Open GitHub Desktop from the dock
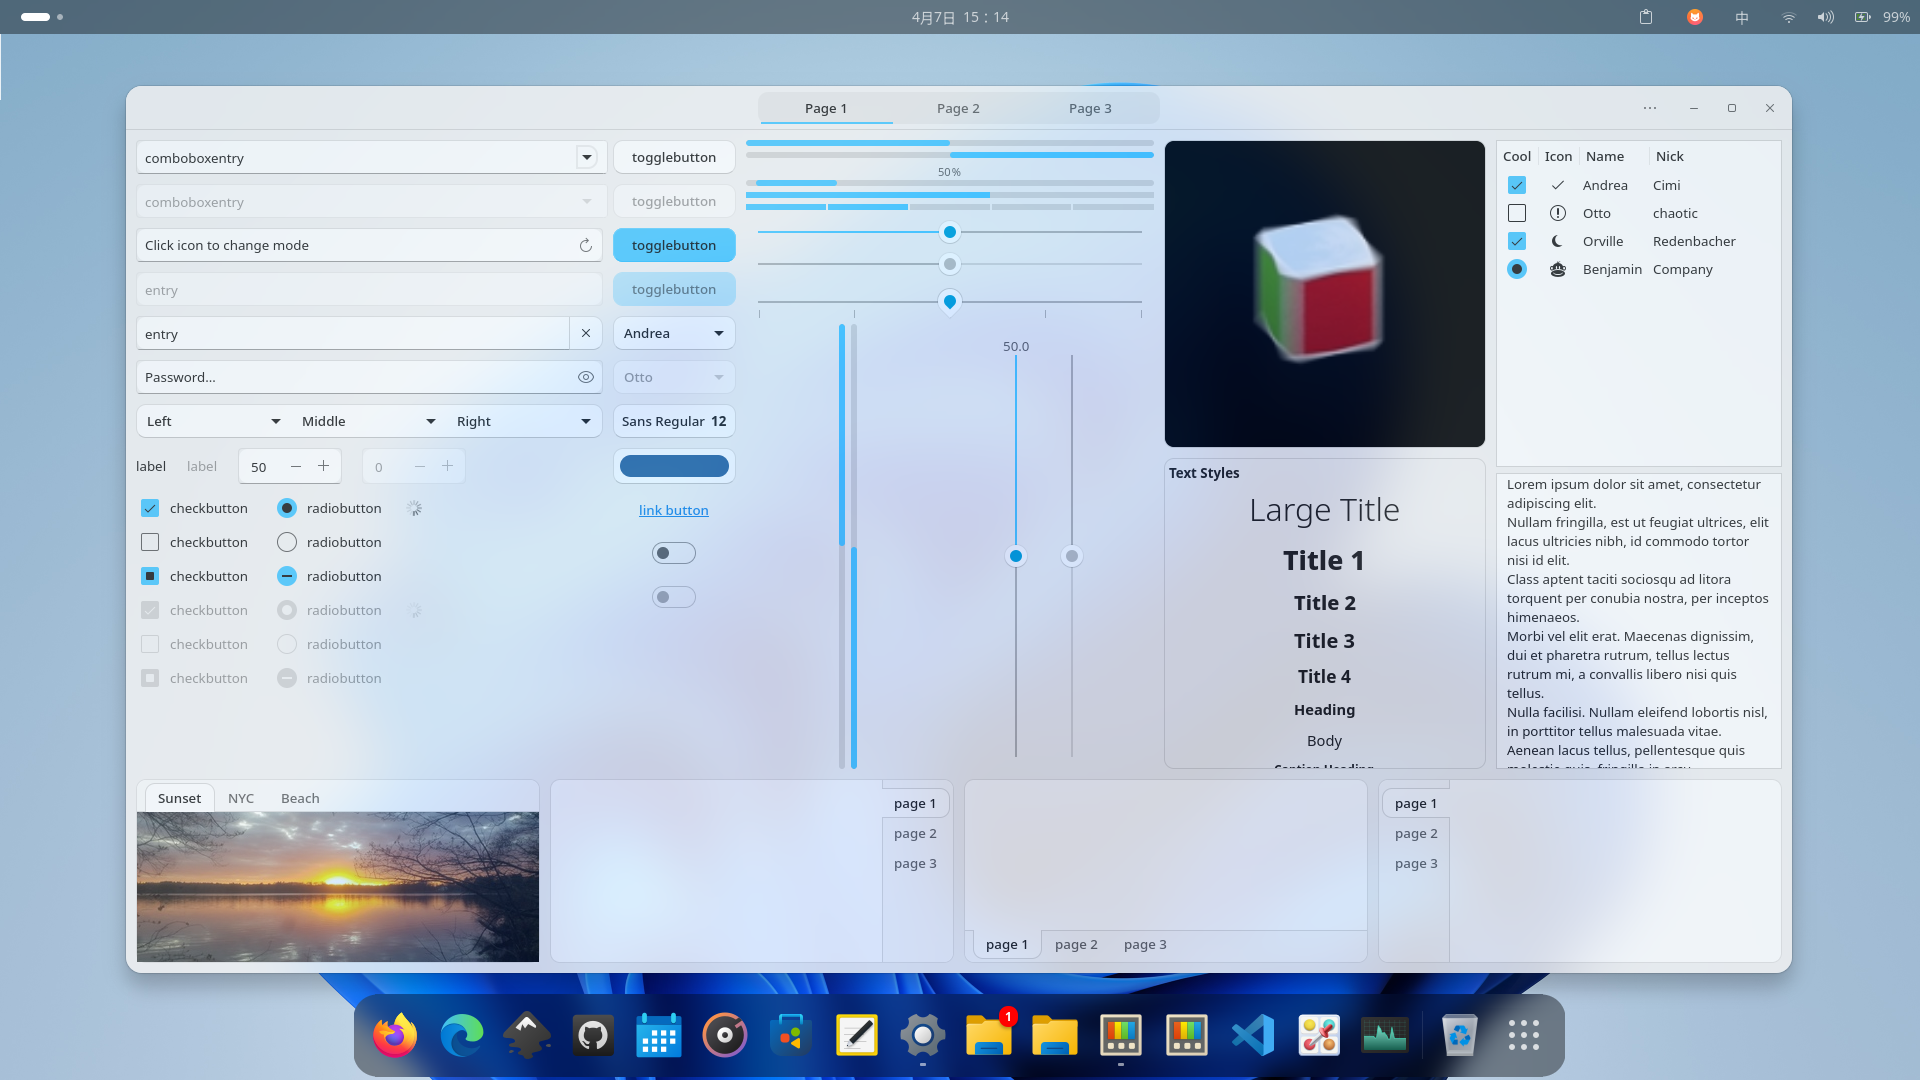Viewport: 1920px width, 1080px height. (593, 1035)
